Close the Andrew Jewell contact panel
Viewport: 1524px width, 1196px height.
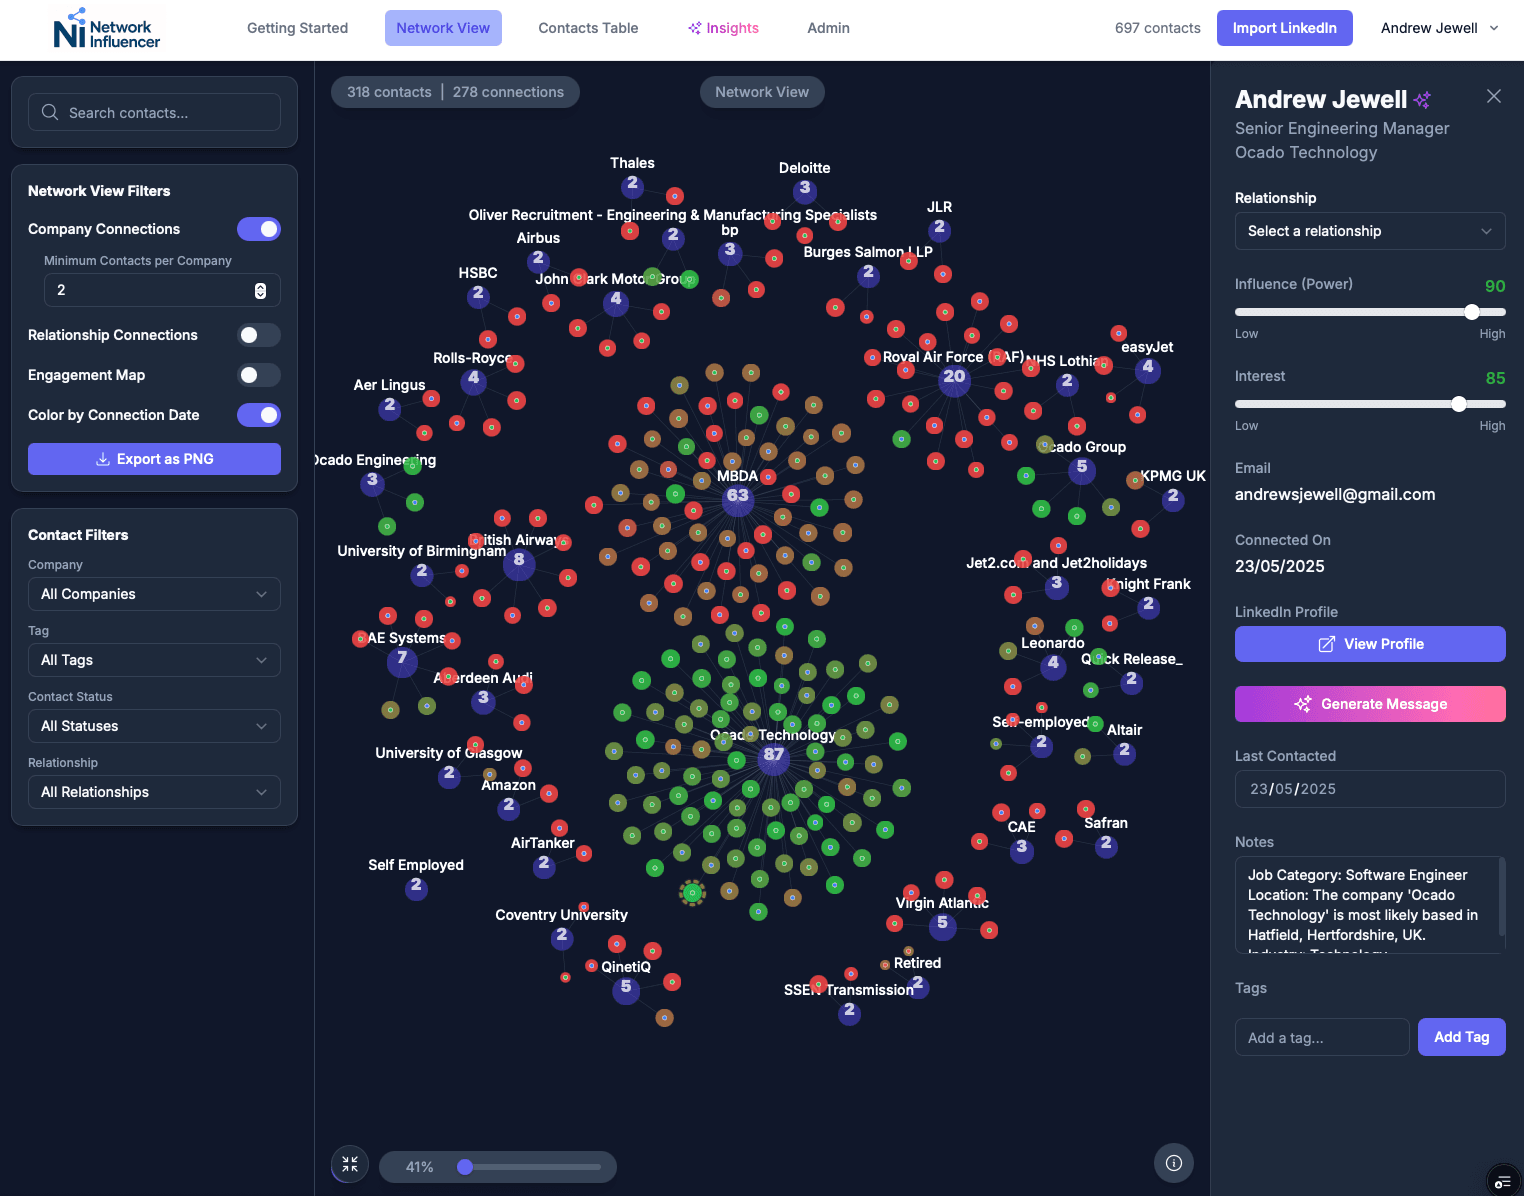tap(1493, 96)
